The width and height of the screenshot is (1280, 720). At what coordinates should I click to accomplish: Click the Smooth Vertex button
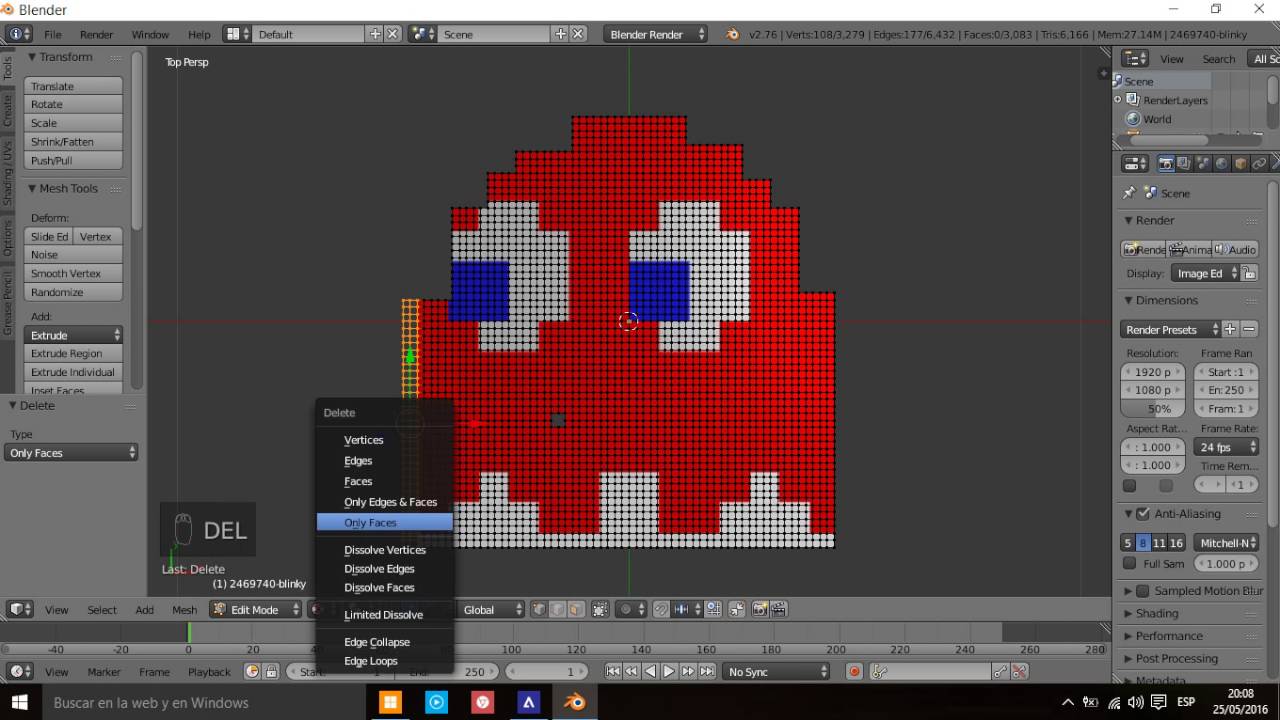(73, 273)
